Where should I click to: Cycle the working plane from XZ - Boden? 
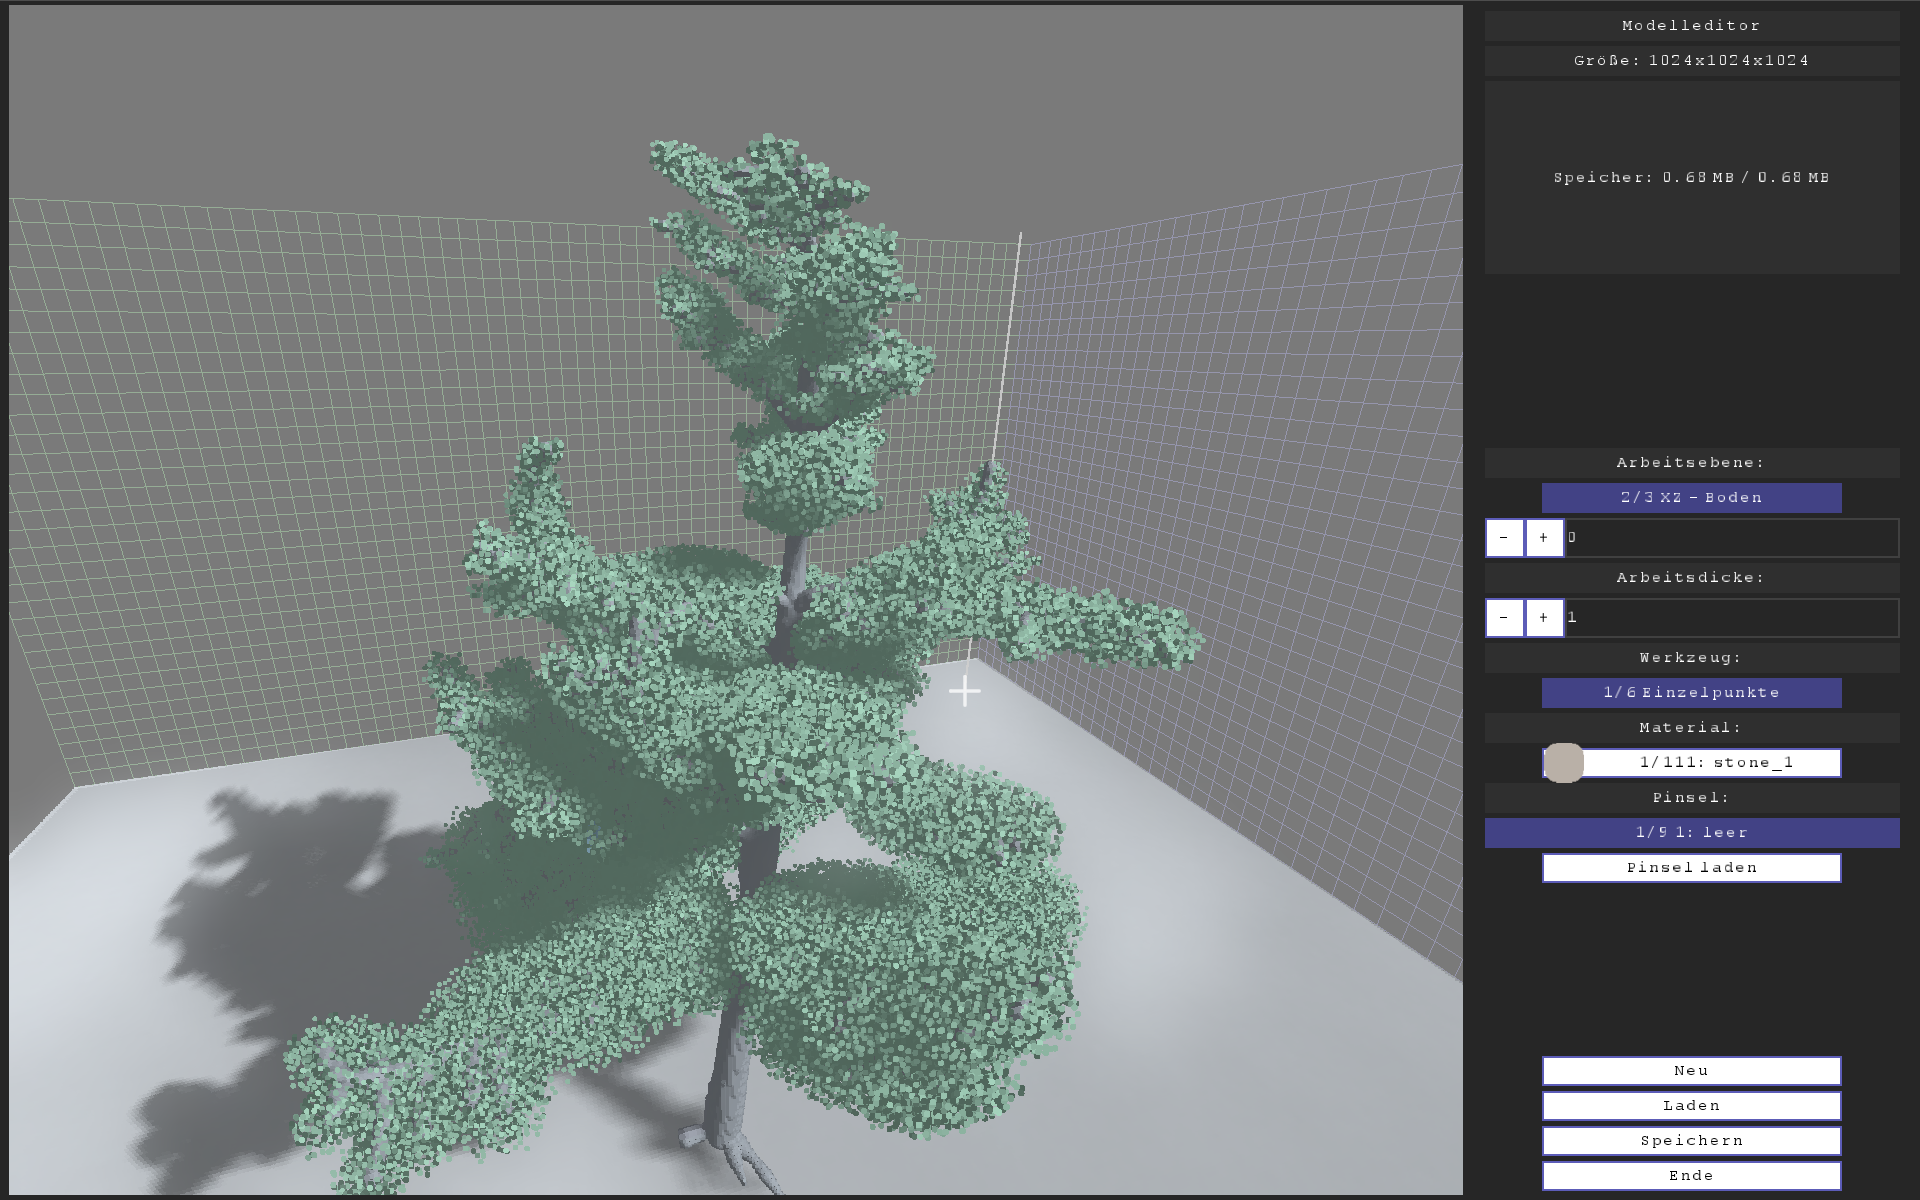[x=1691, y=498]
